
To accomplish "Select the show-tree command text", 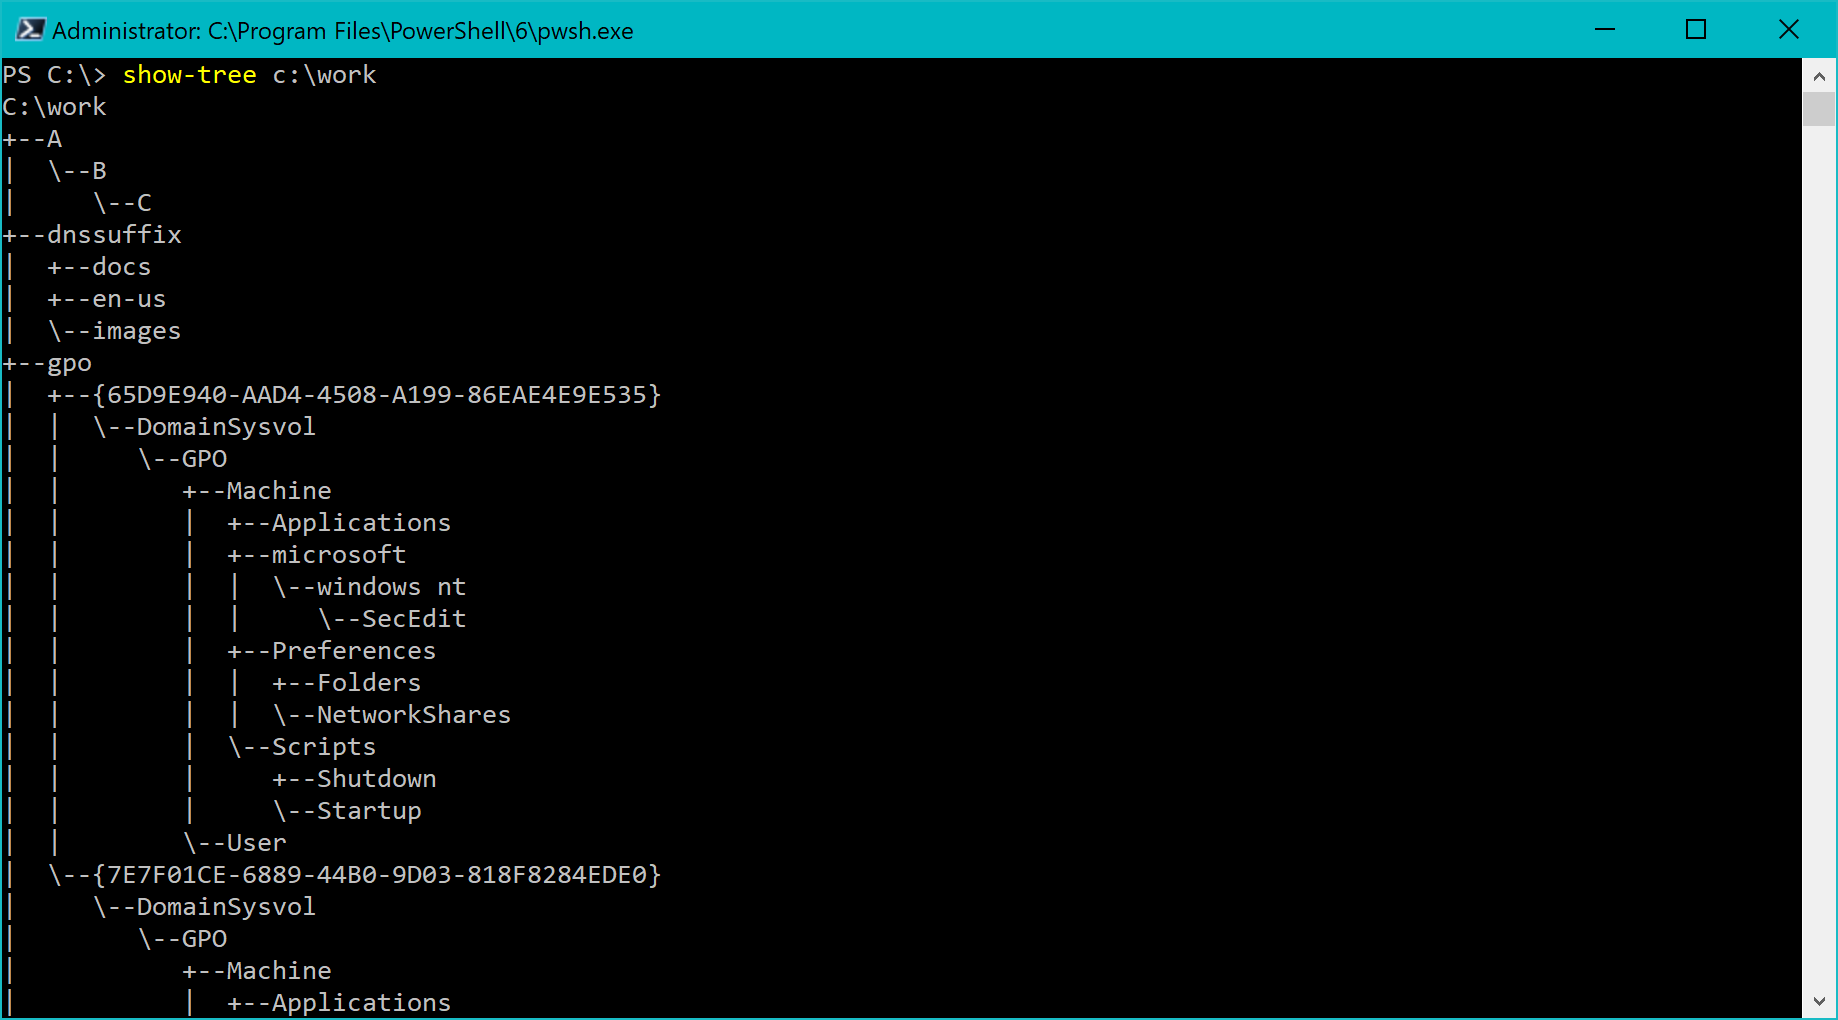I will [189, 74].
